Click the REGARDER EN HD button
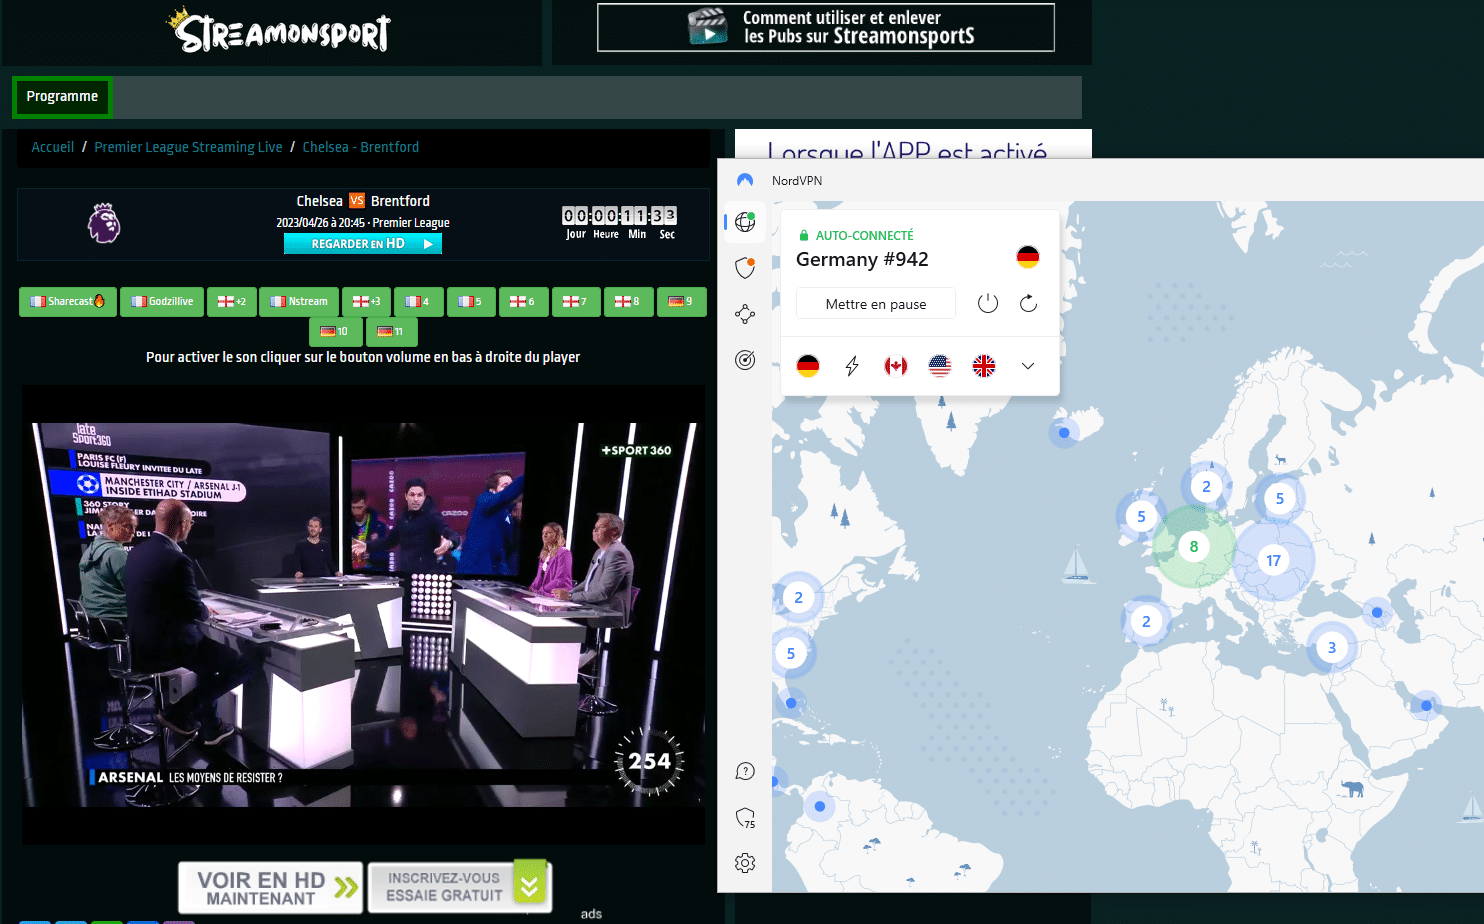The height and width of the screenshot is (924, 1484). click(363, 244)
